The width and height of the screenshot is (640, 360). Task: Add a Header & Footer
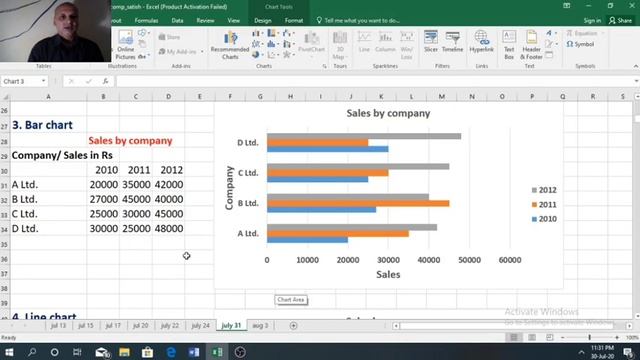point(531,45)
